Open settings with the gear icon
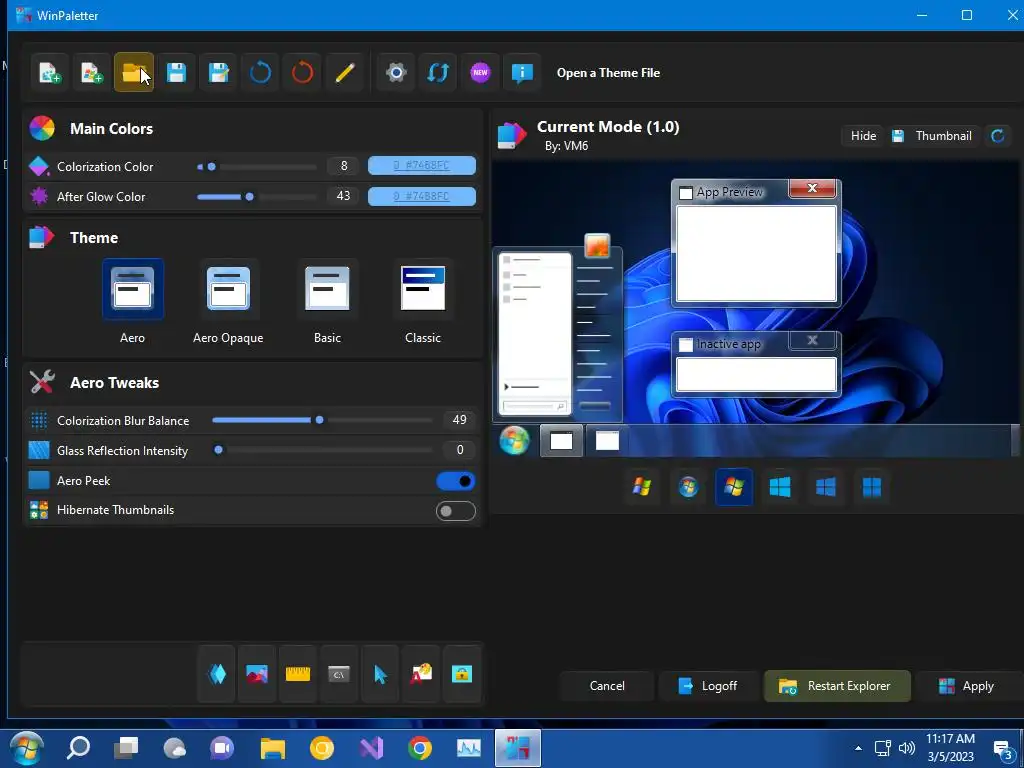 pos(396,72)
